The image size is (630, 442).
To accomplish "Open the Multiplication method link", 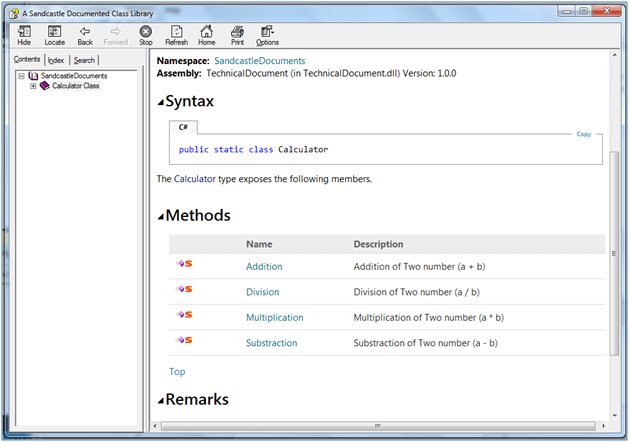I will pos(274,317).
